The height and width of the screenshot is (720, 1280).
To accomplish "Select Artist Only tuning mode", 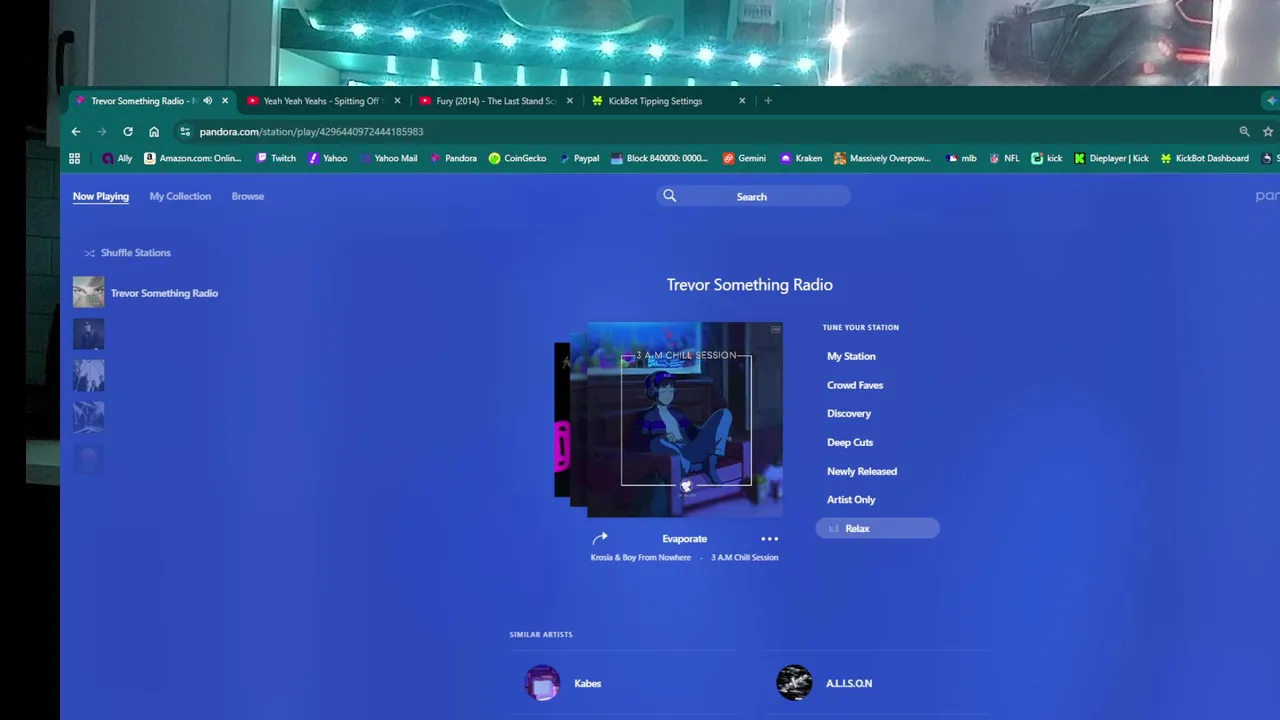I will (x=851, y=499).
